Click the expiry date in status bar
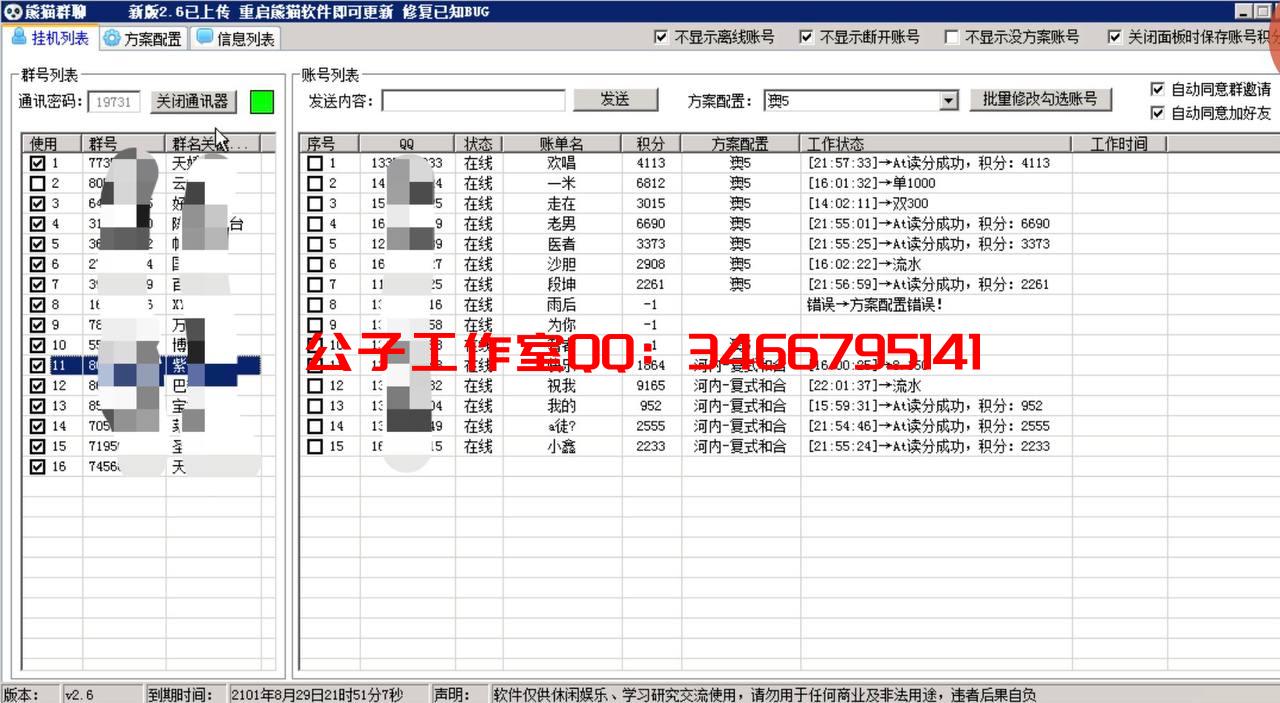The image size is (1280, 703). coord(317,695)
